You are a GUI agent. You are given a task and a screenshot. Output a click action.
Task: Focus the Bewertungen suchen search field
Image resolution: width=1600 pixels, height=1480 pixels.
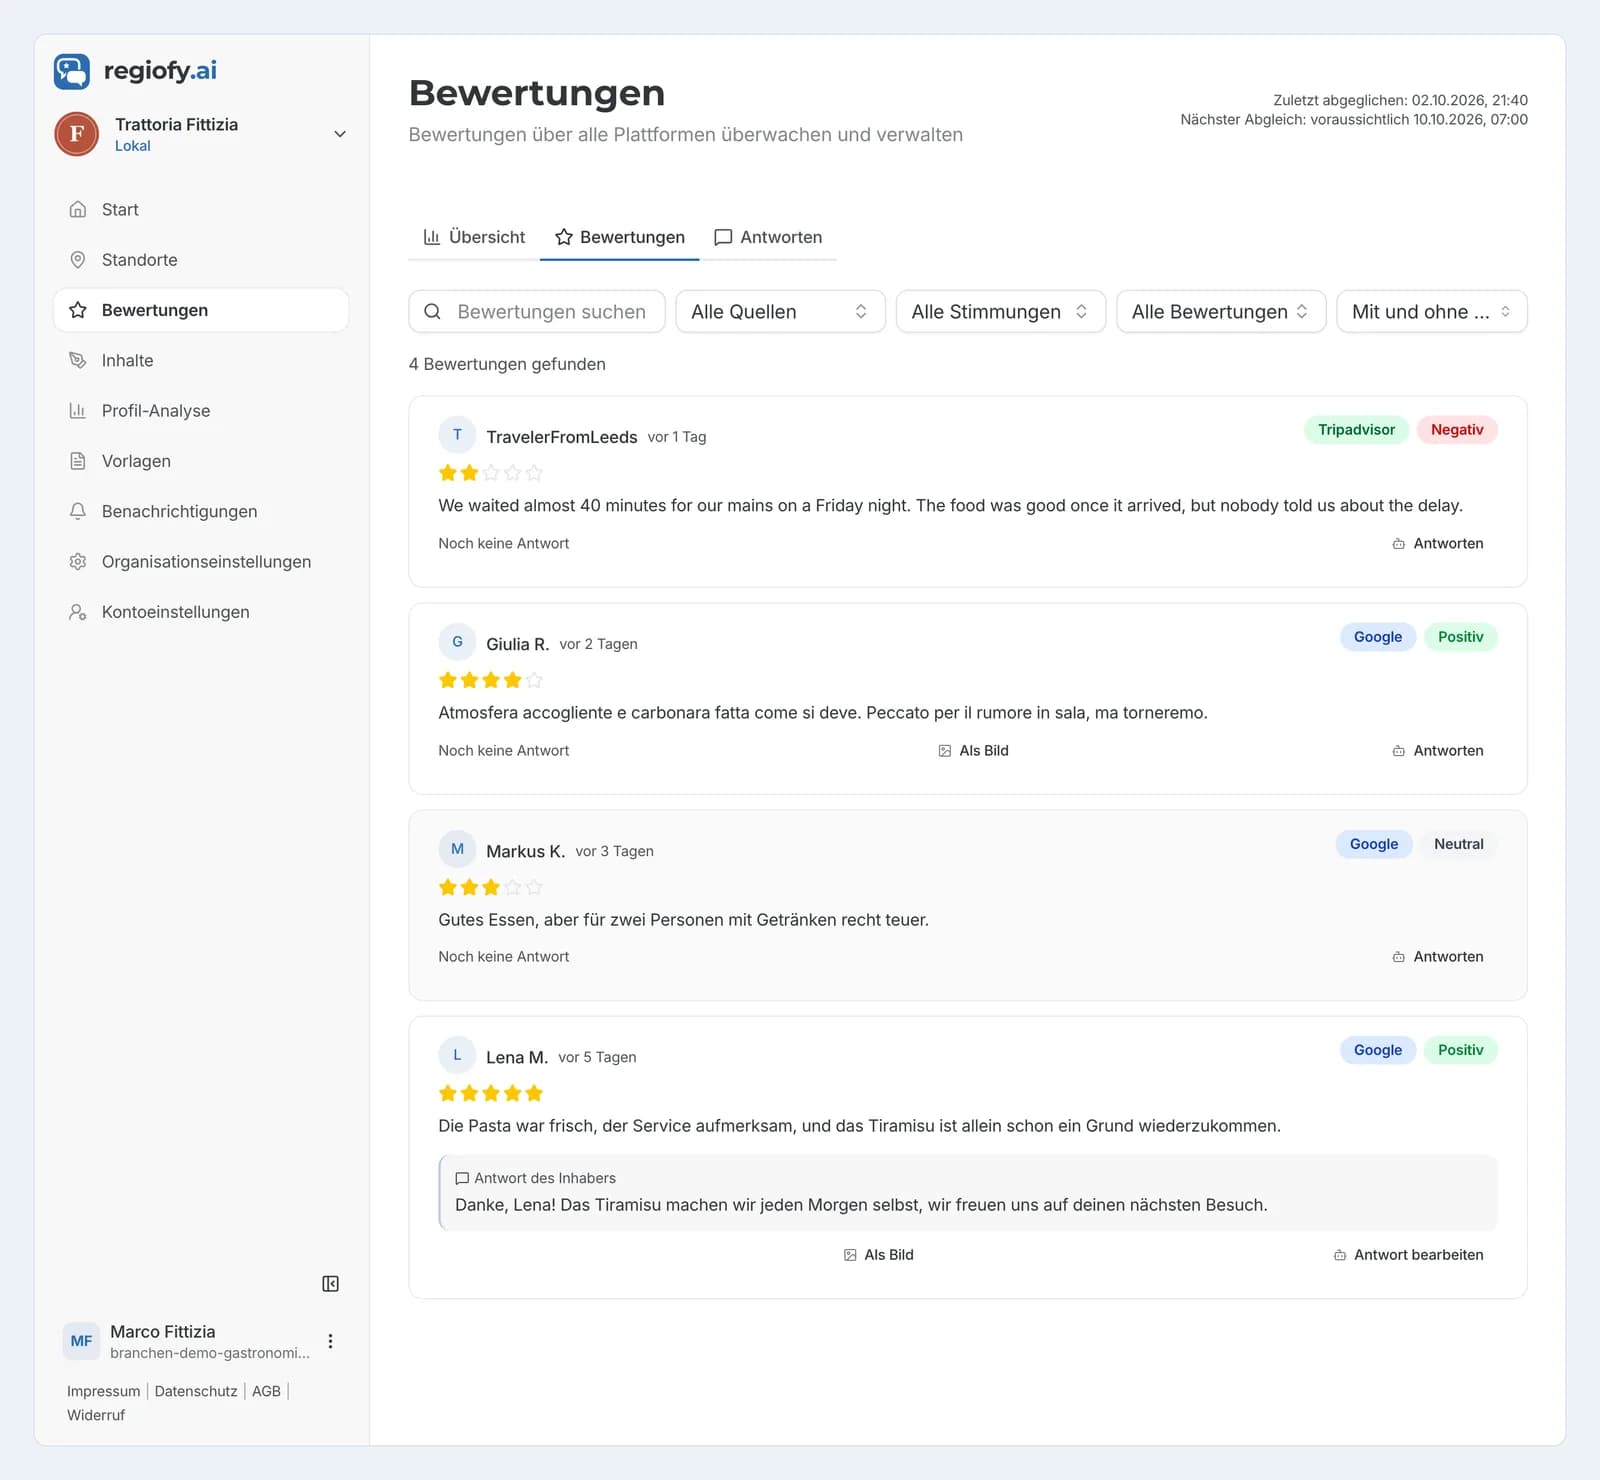[x=537, y=312]
